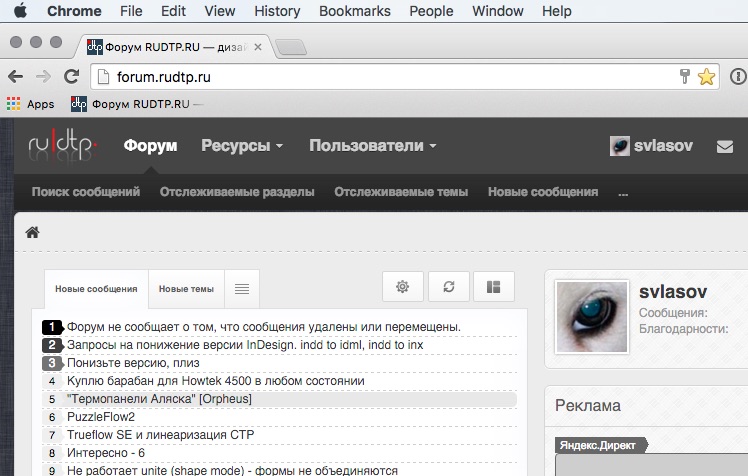The height and width of the screenshot is (476, 748).
Task: Click the Благодарности: label in sidebar
Action: [684, 329]
